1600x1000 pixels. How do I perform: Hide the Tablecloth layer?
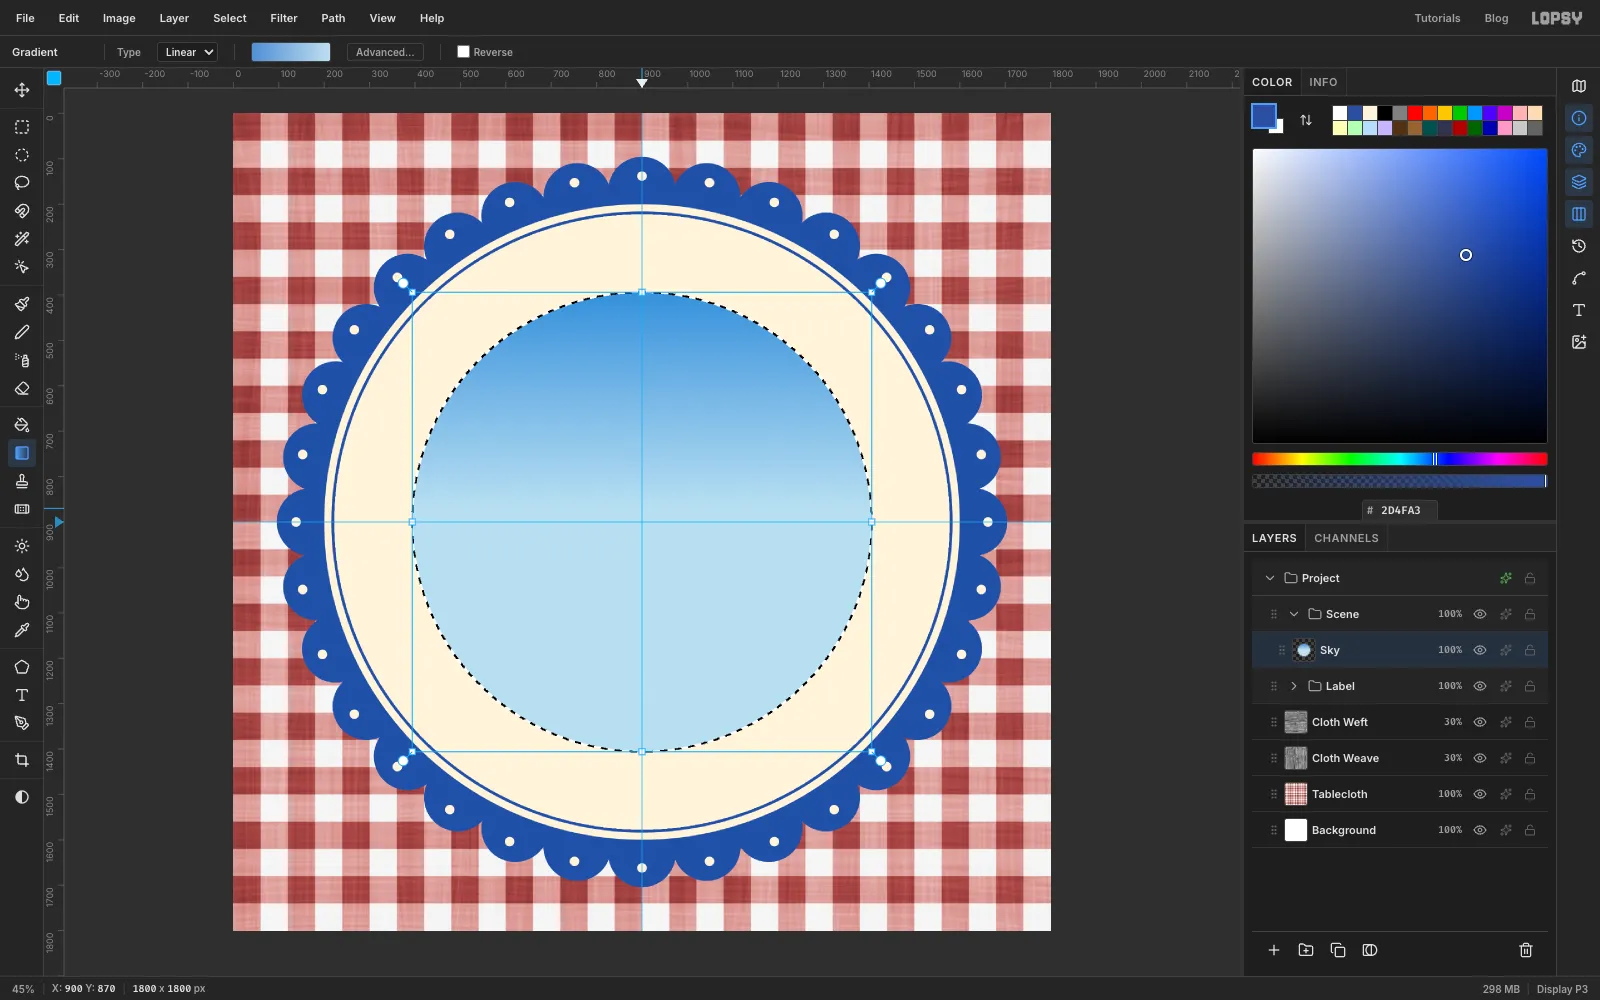1480,794
